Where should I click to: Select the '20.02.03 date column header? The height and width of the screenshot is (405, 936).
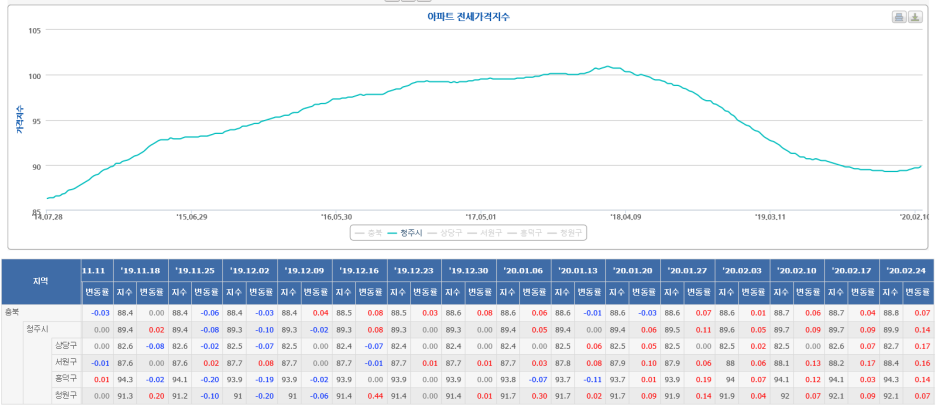(x=743, y=270)
